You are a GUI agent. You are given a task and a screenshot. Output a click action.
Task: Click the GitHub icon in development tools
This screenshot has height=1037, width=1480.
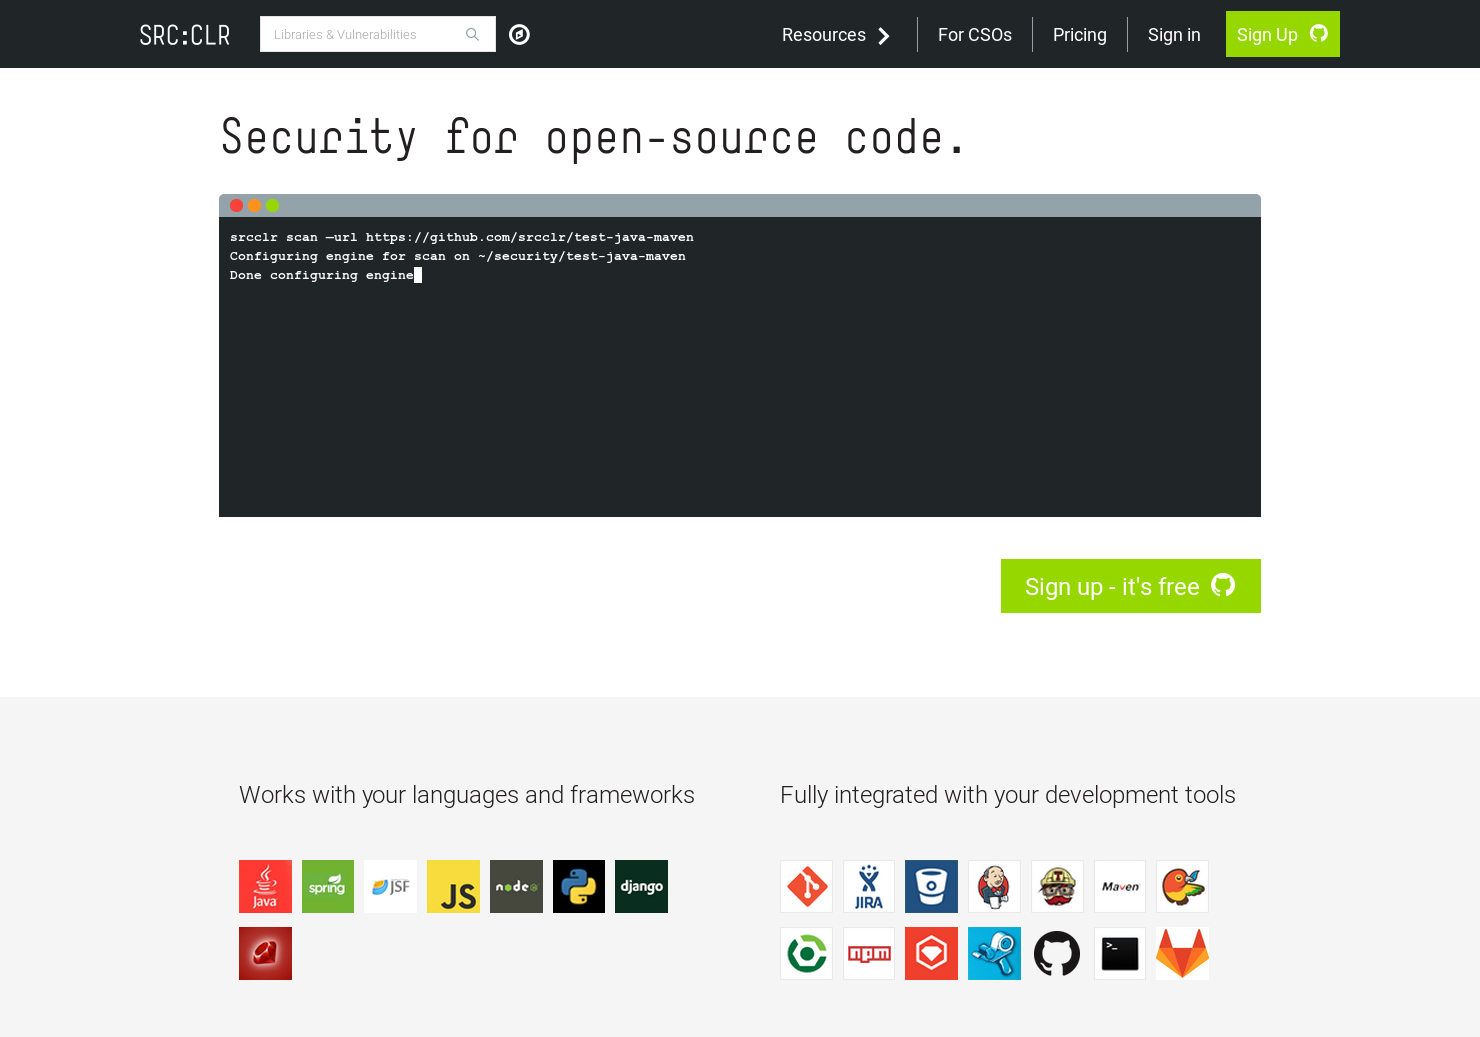1057,953
